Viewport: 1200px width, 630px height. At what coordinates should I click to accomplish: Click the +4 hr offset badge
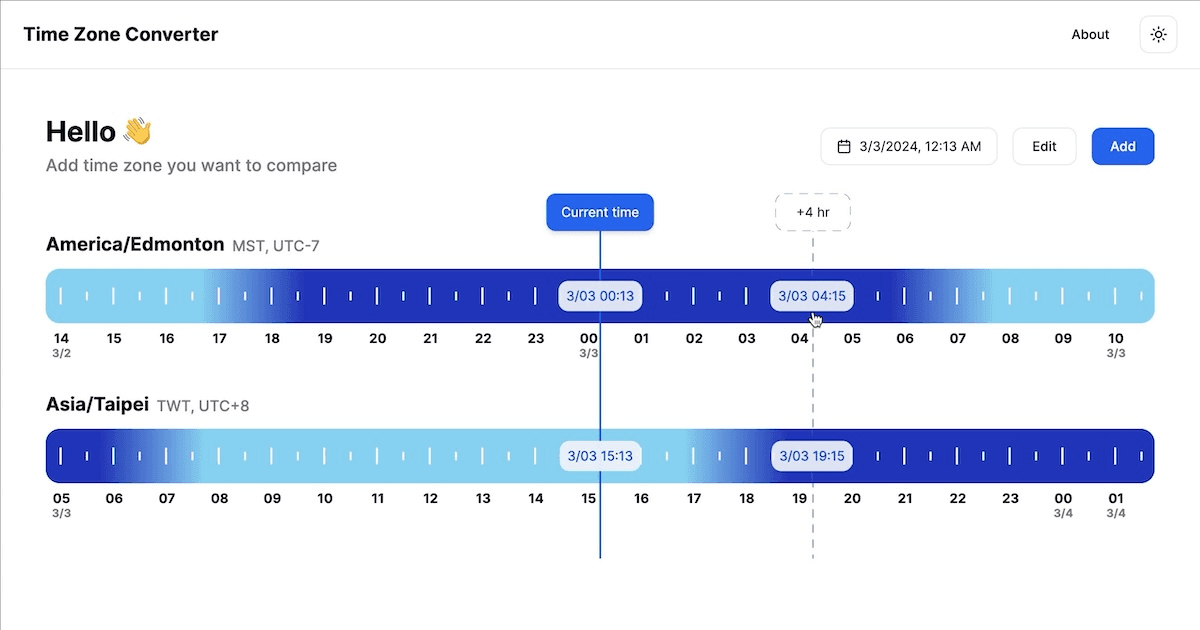pyautogui.click(x=812, y=212)
